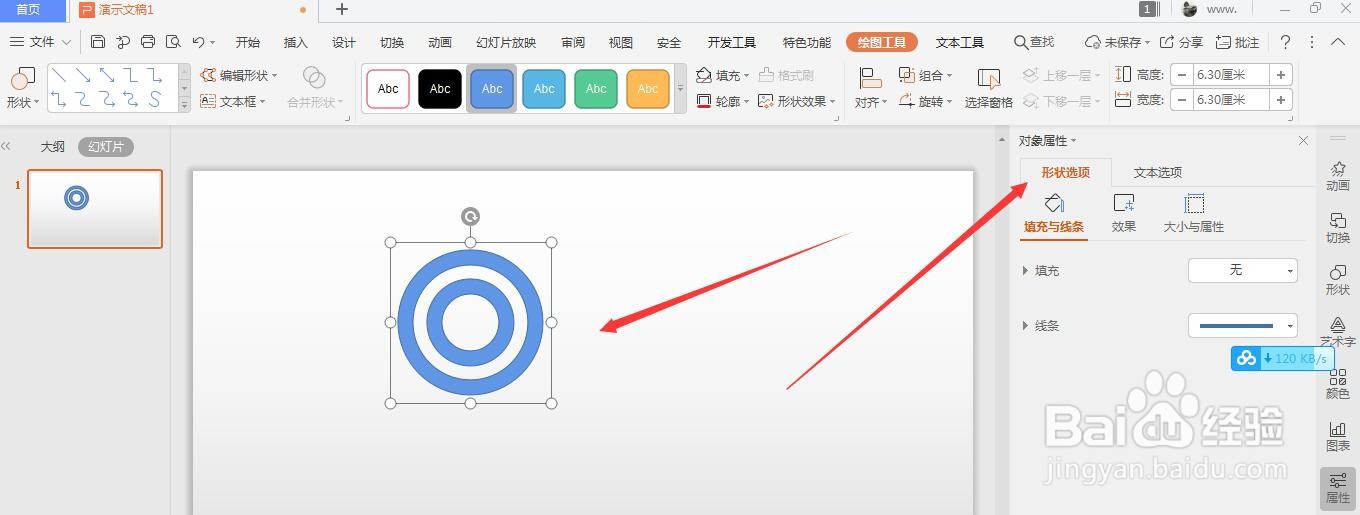Click 查找 search button
The height and width of the screenshot is (515, 1360).
point(1034,42)
